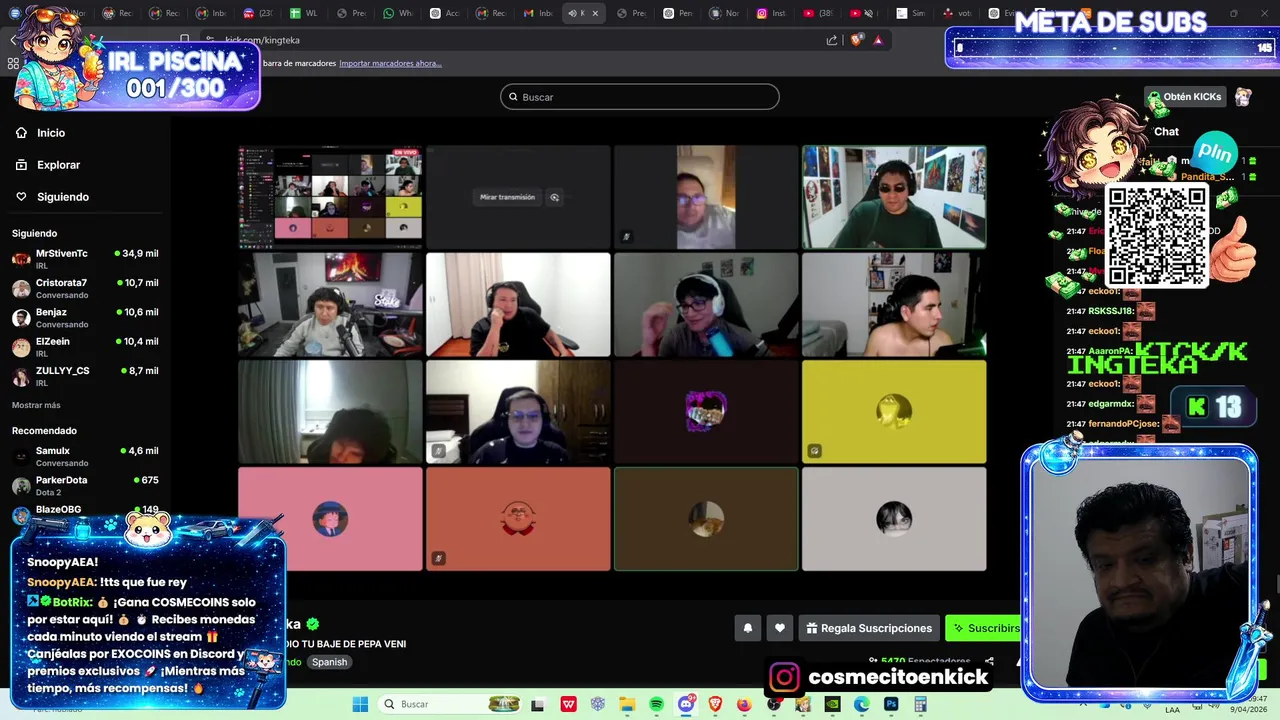Close the active Kick browser tab
The image size is (1280, 720).
(x=595, y=13)
